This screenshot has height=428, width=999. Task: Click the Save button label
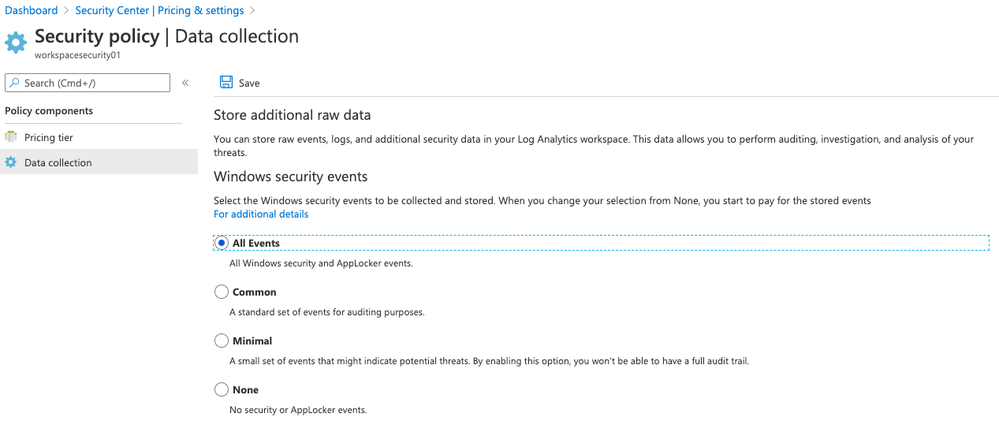coord(249,83)
